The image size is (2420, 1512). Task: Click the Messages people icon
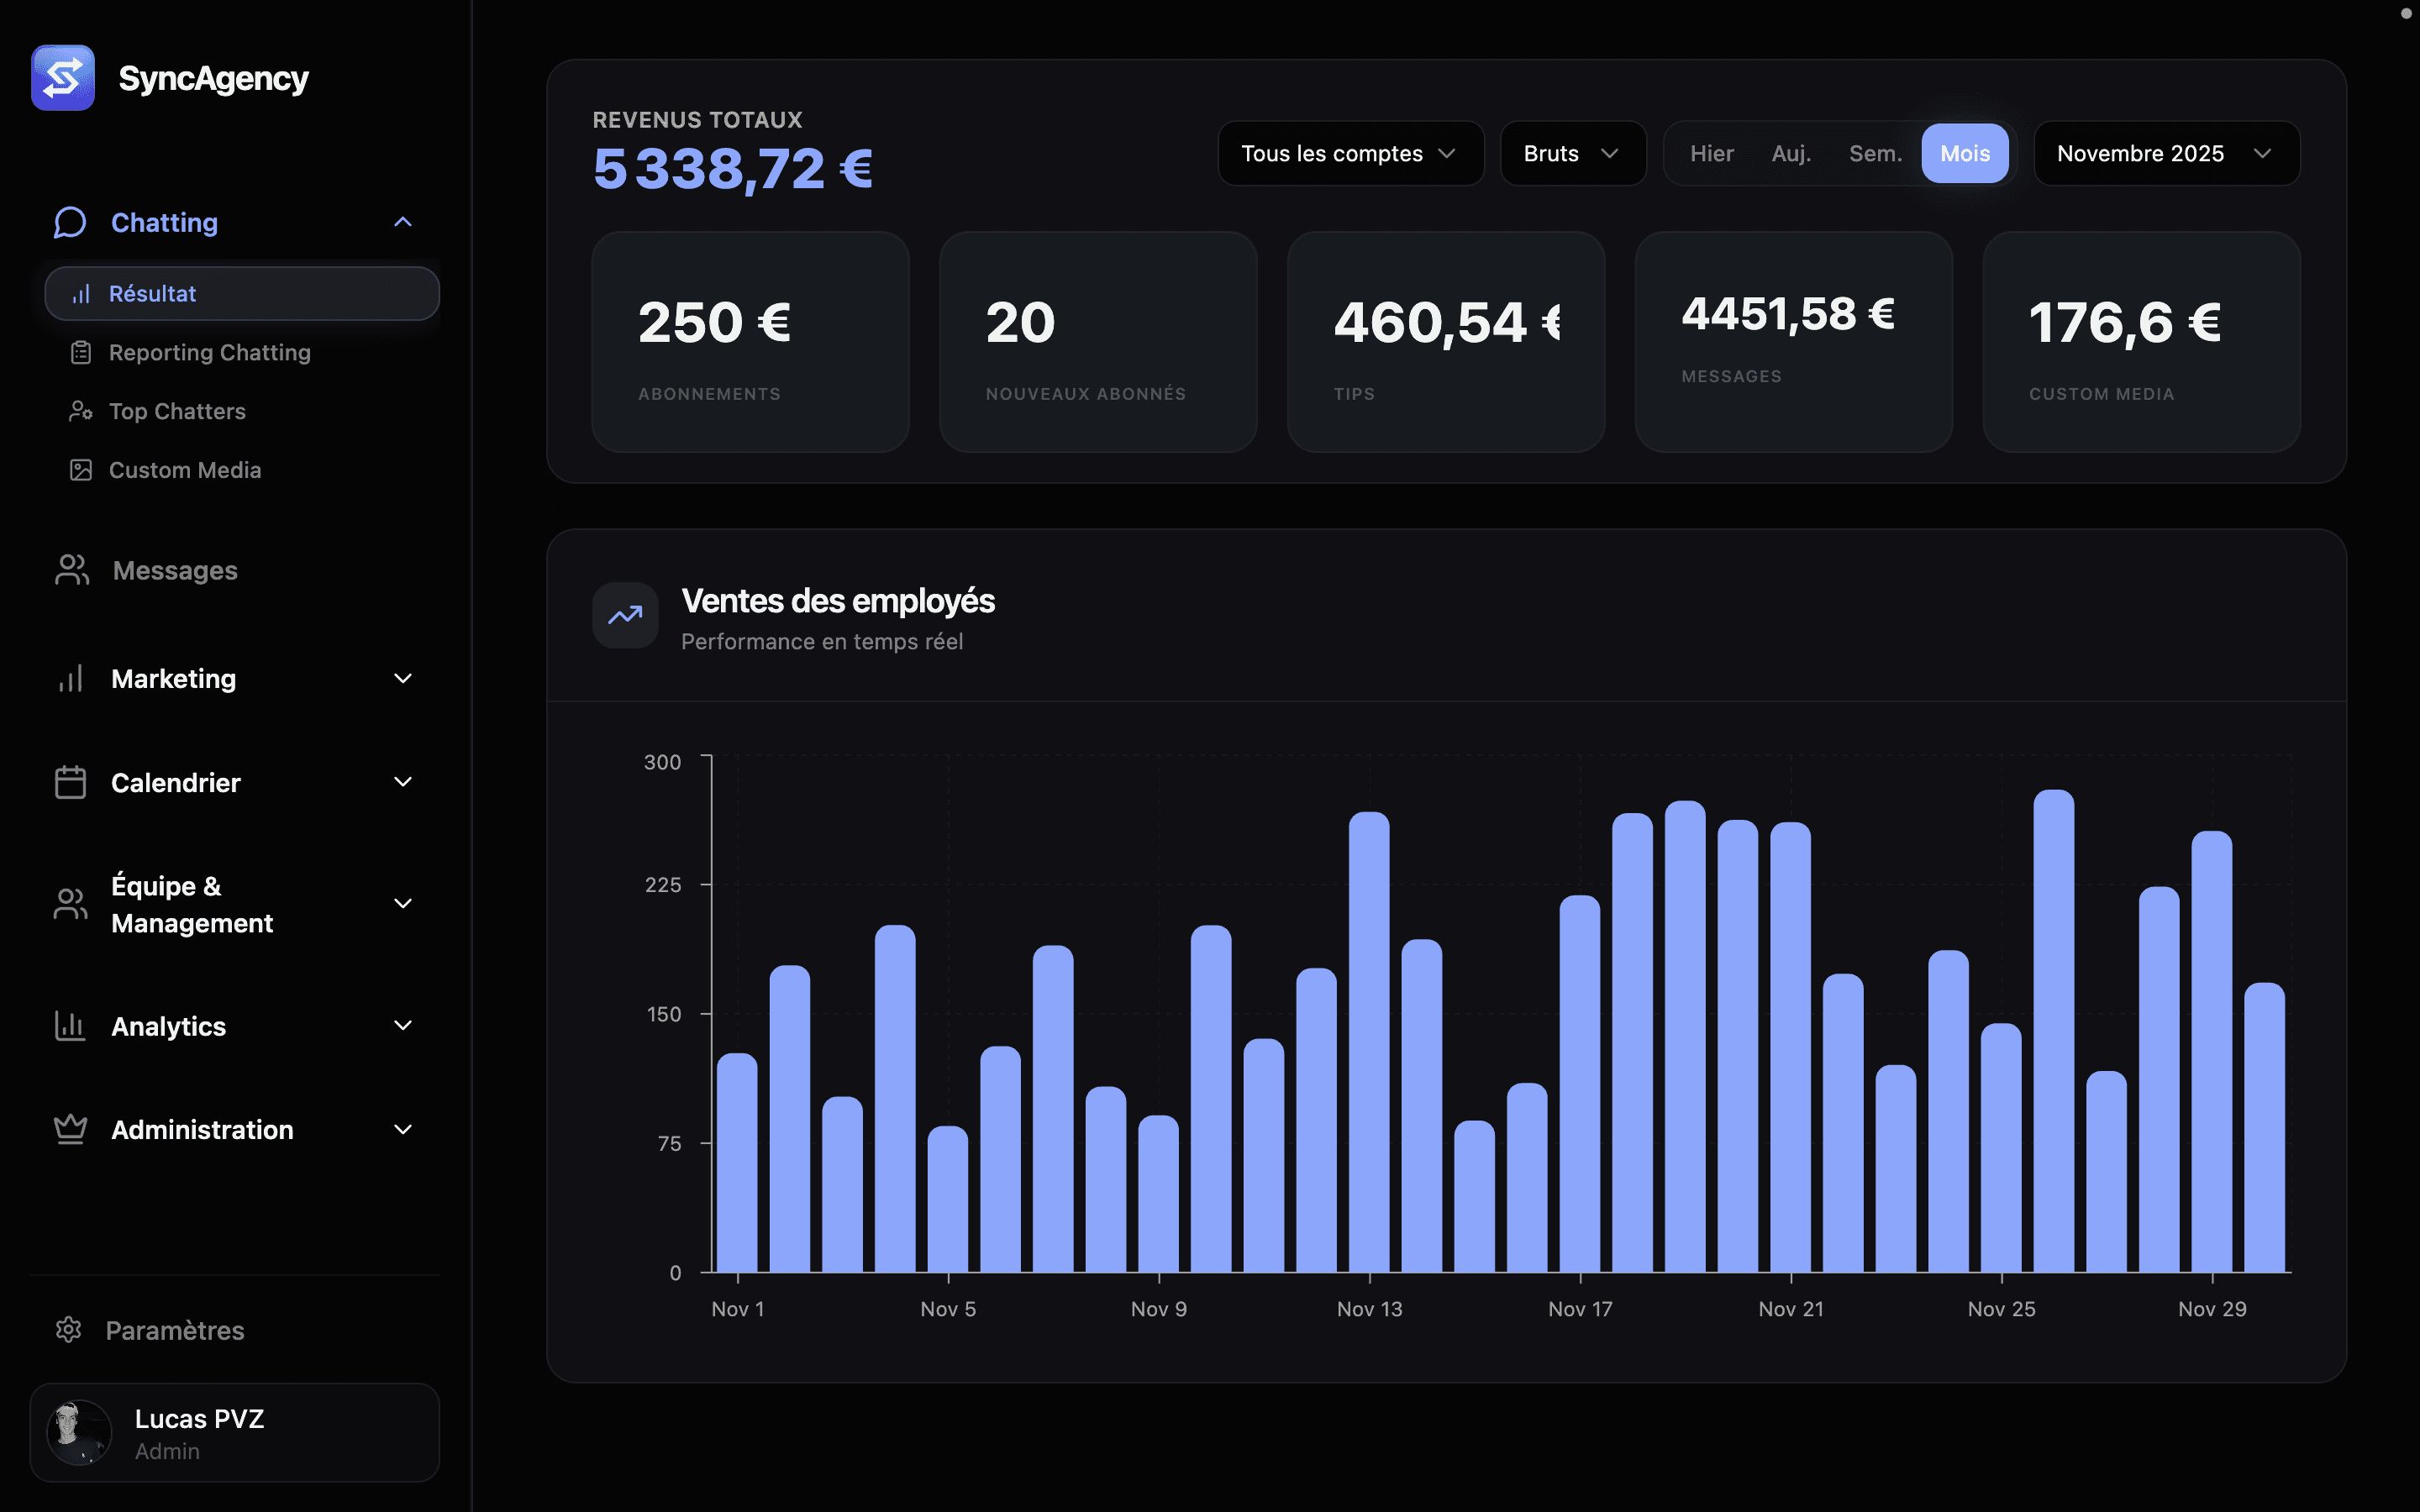pyautogui.click(x=71, y=570)
